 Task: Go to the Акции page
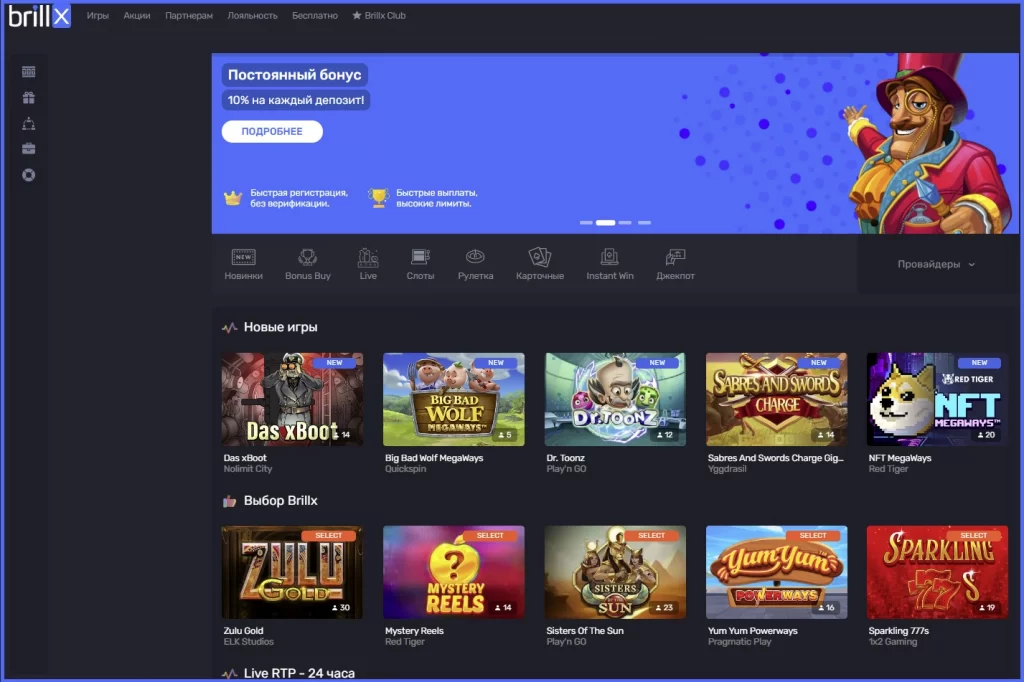pyautogui.click(x=135, y=16)
